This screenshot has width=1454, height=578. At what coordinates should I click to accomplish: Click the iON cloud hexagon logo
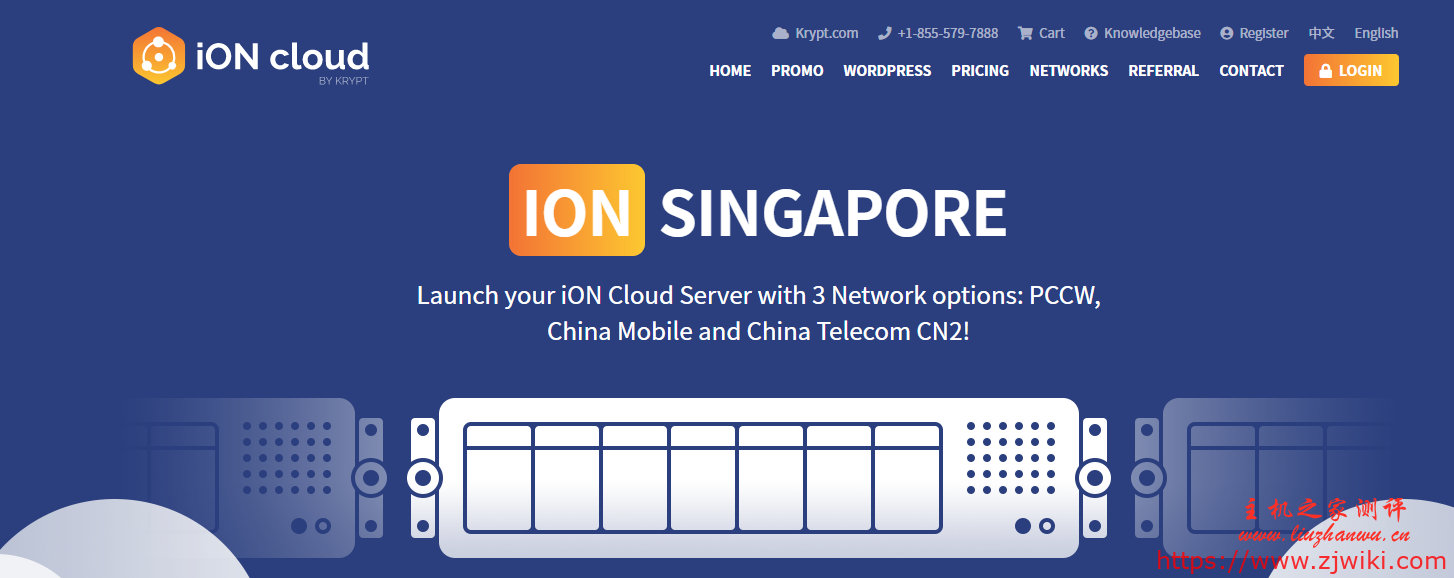tap(159, 56)
